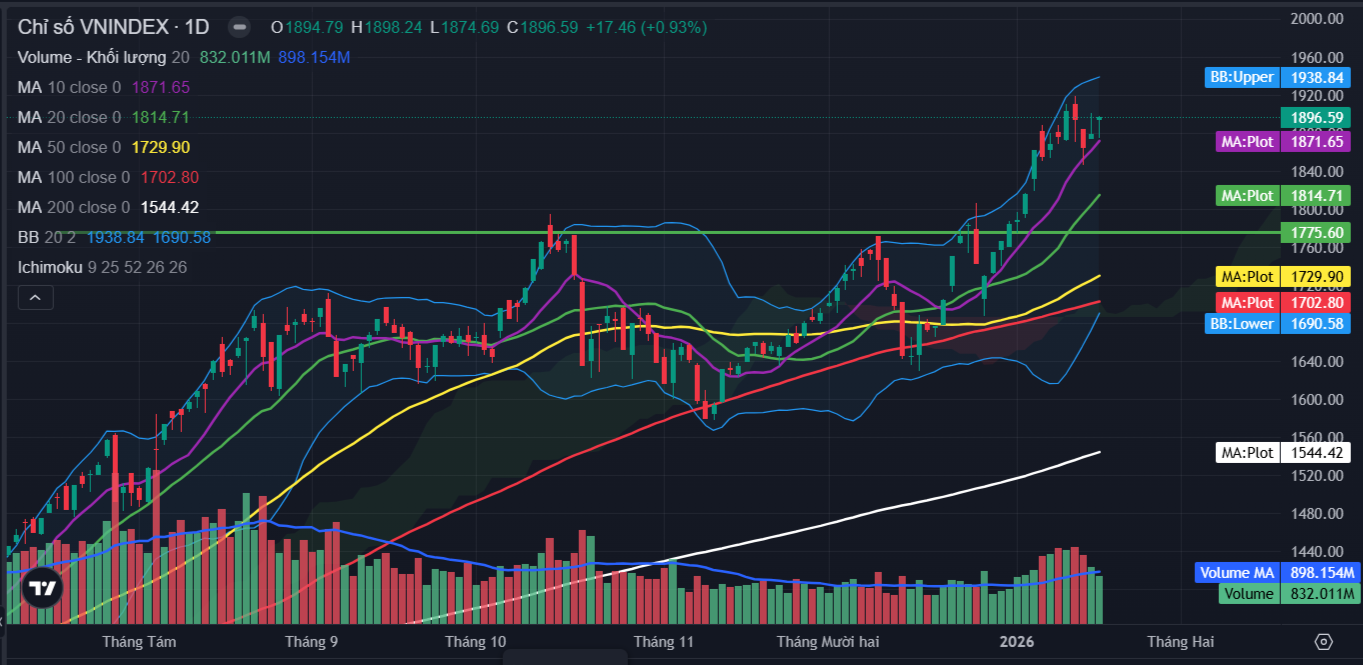Click the Tháng 11 time axis label

tap(663, 642)
